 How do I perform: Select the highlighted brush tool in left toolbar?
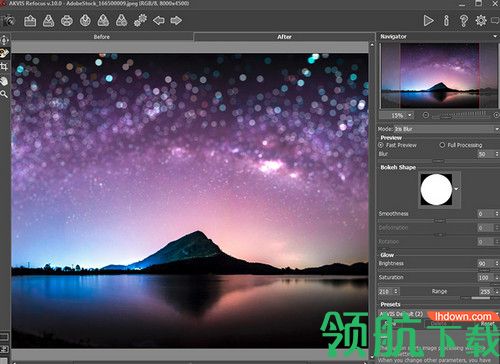click(x=4, y=53)
